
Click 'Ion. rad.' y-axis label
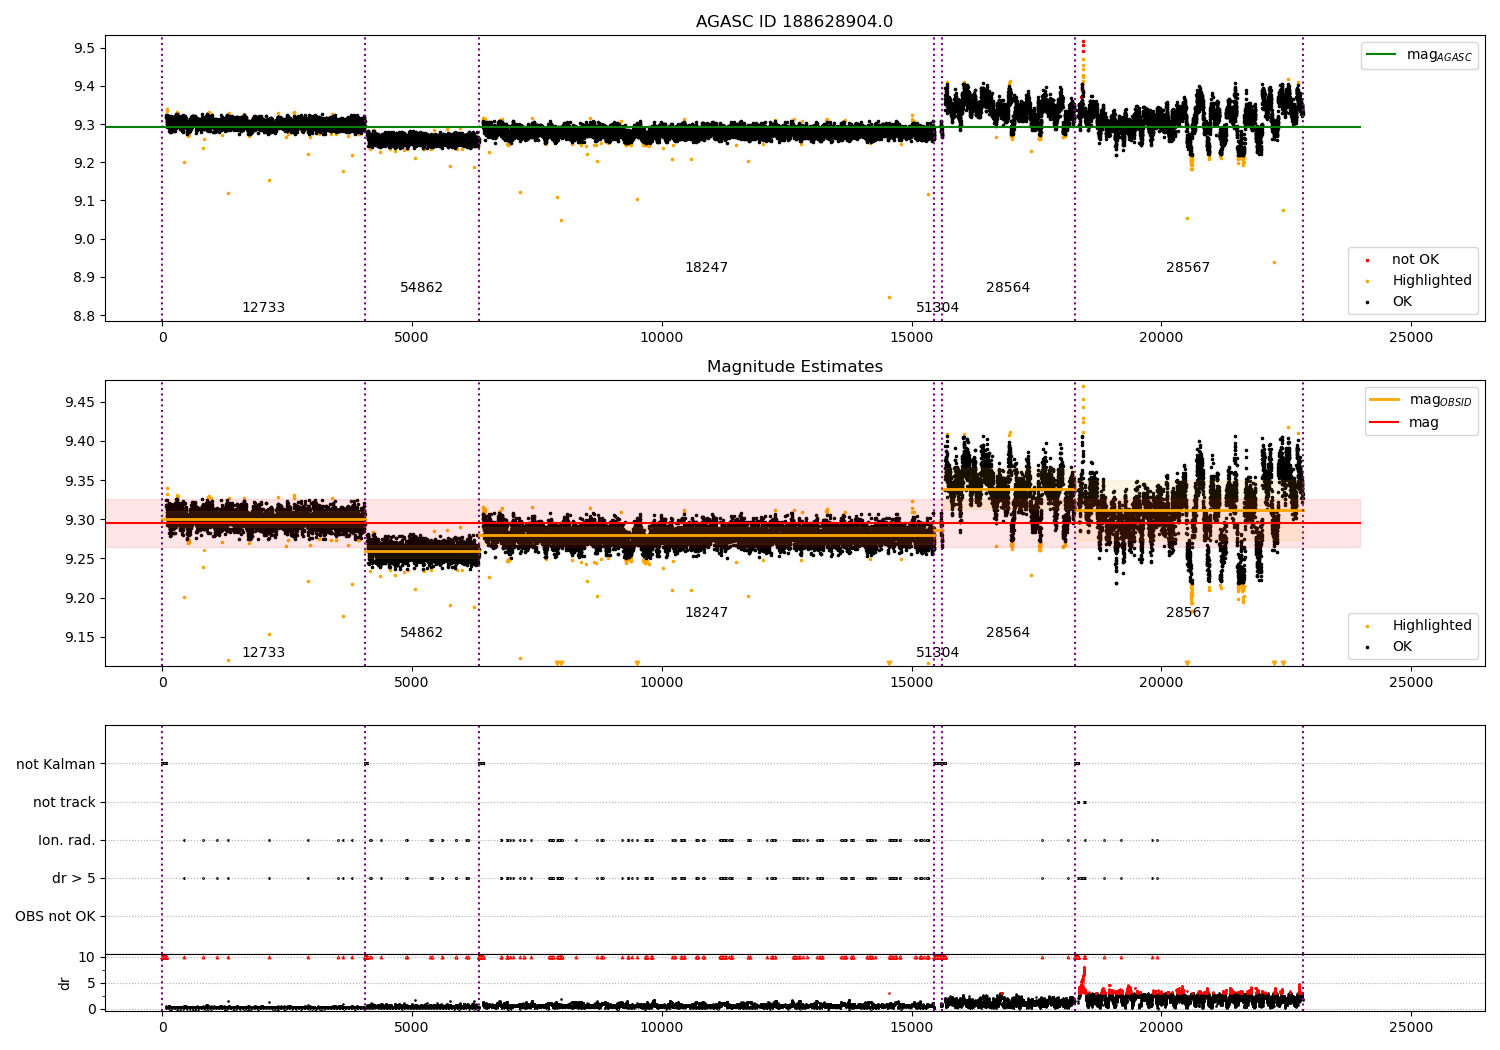point(67,840)
